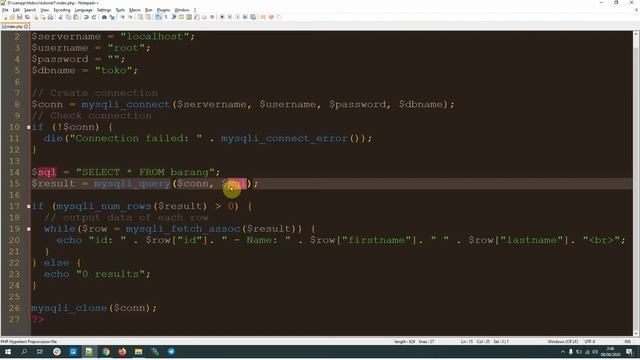Image resolution: width=640 pixels, height=360 pixels.
Task: Click the Print toolbar icon
Action: (51, 17)
